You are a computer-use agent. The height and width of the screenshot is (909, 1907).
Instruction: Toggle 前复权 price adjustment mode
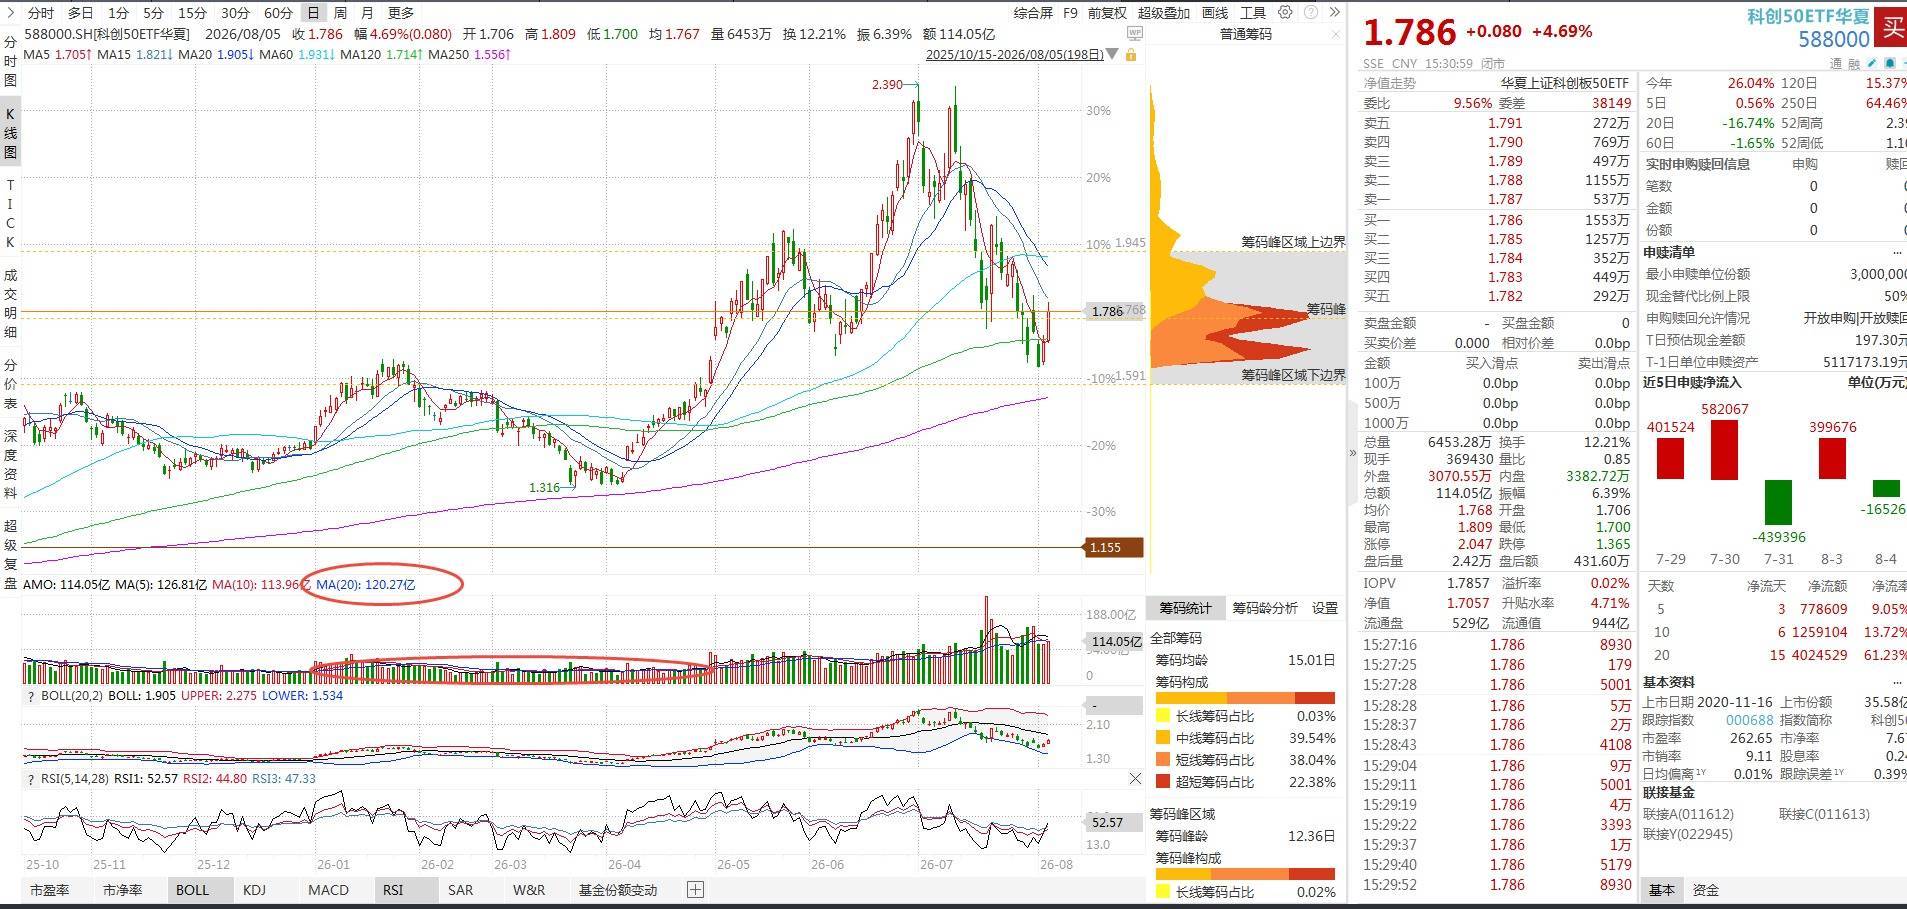click(1107, 13)
